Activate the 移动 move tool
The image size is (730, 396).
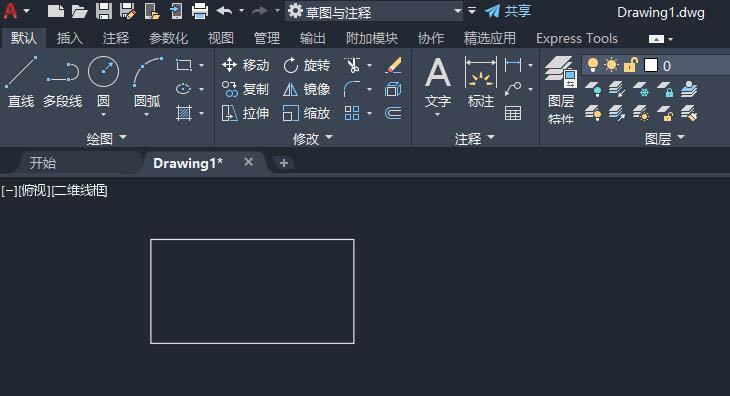click(x=246, y=65)
